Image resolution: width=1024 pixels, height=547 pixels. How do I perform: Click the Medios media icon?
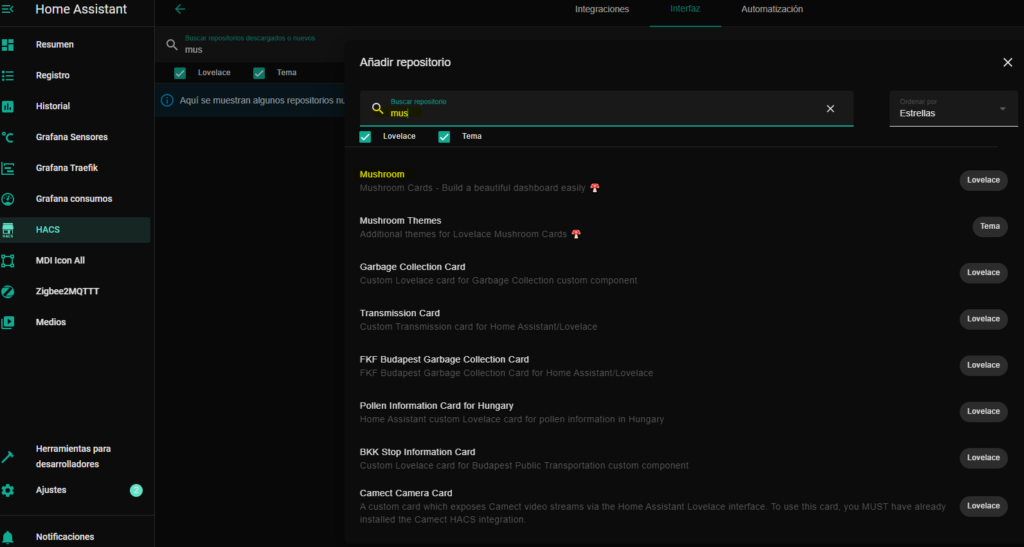[x=8, y=322]
